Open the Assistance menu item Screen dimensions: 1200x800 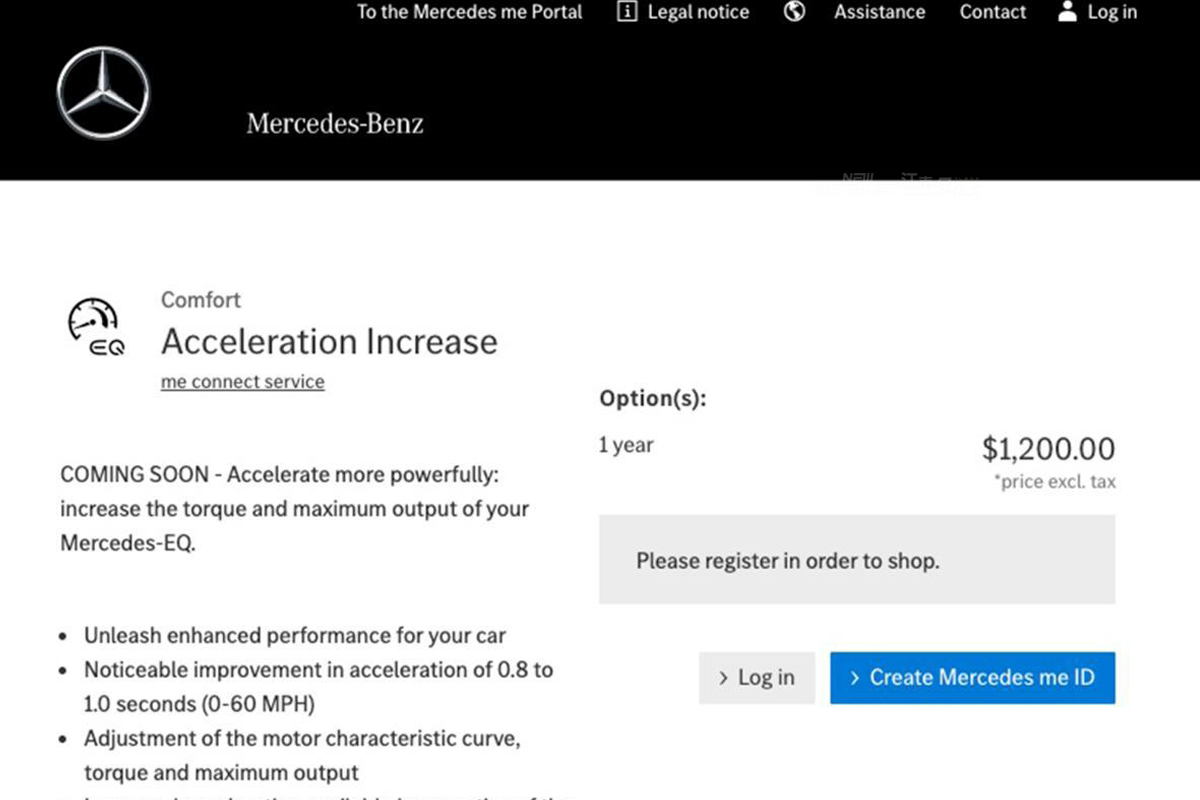tap(879, 12)
